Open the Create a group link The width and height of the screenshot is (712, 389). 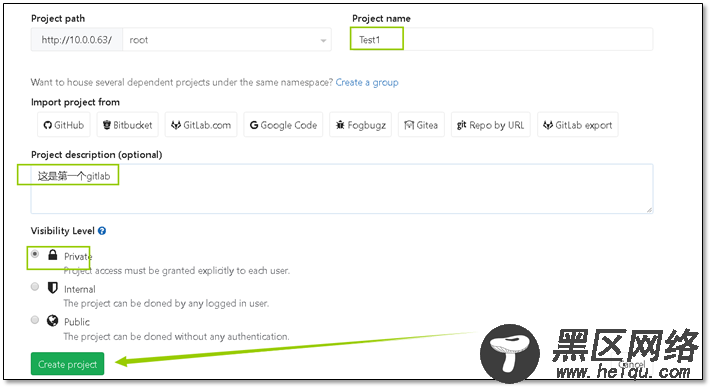(x=367, y=82)
